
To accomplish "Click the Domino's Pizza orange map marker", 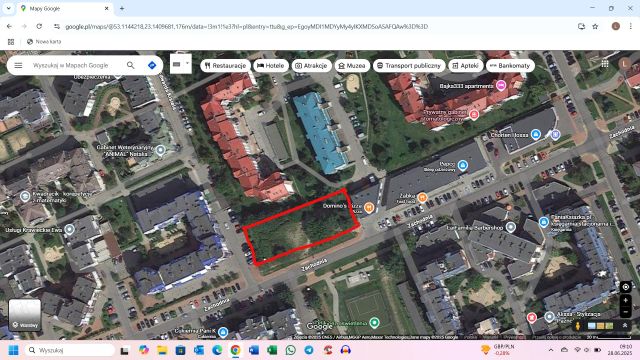I will (369, 208).
